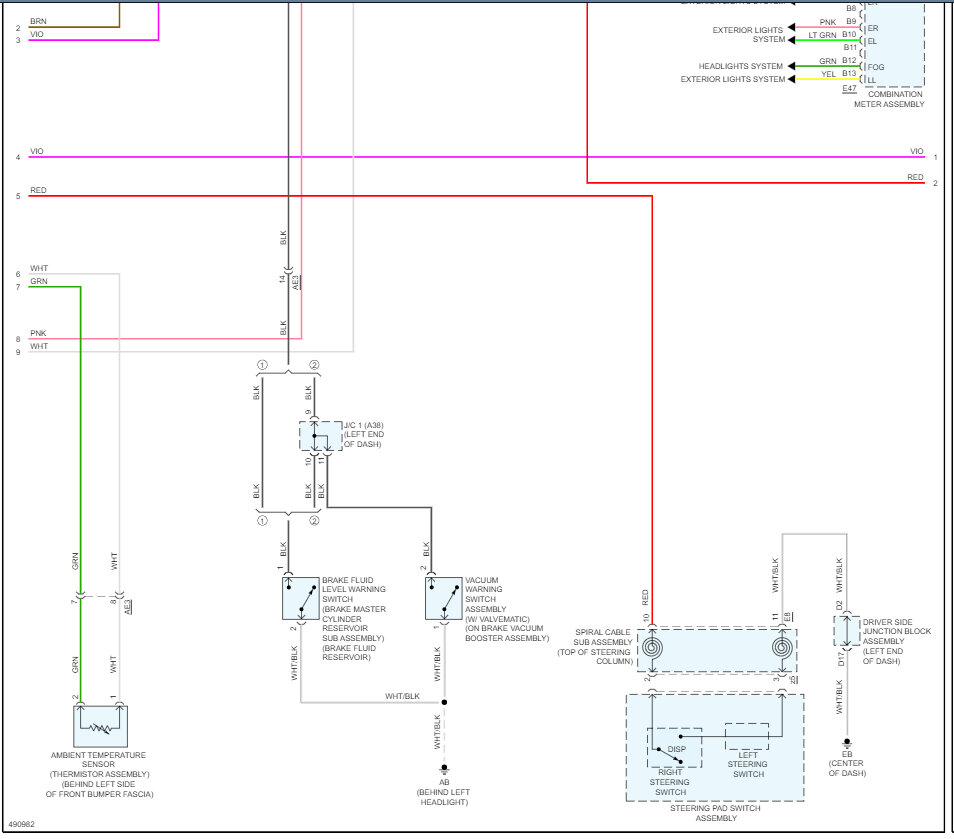This screenshot has height=839, width=954.
Task: Click the horizontal WHT/BLK wire label
Action: (x=402, y=696)
